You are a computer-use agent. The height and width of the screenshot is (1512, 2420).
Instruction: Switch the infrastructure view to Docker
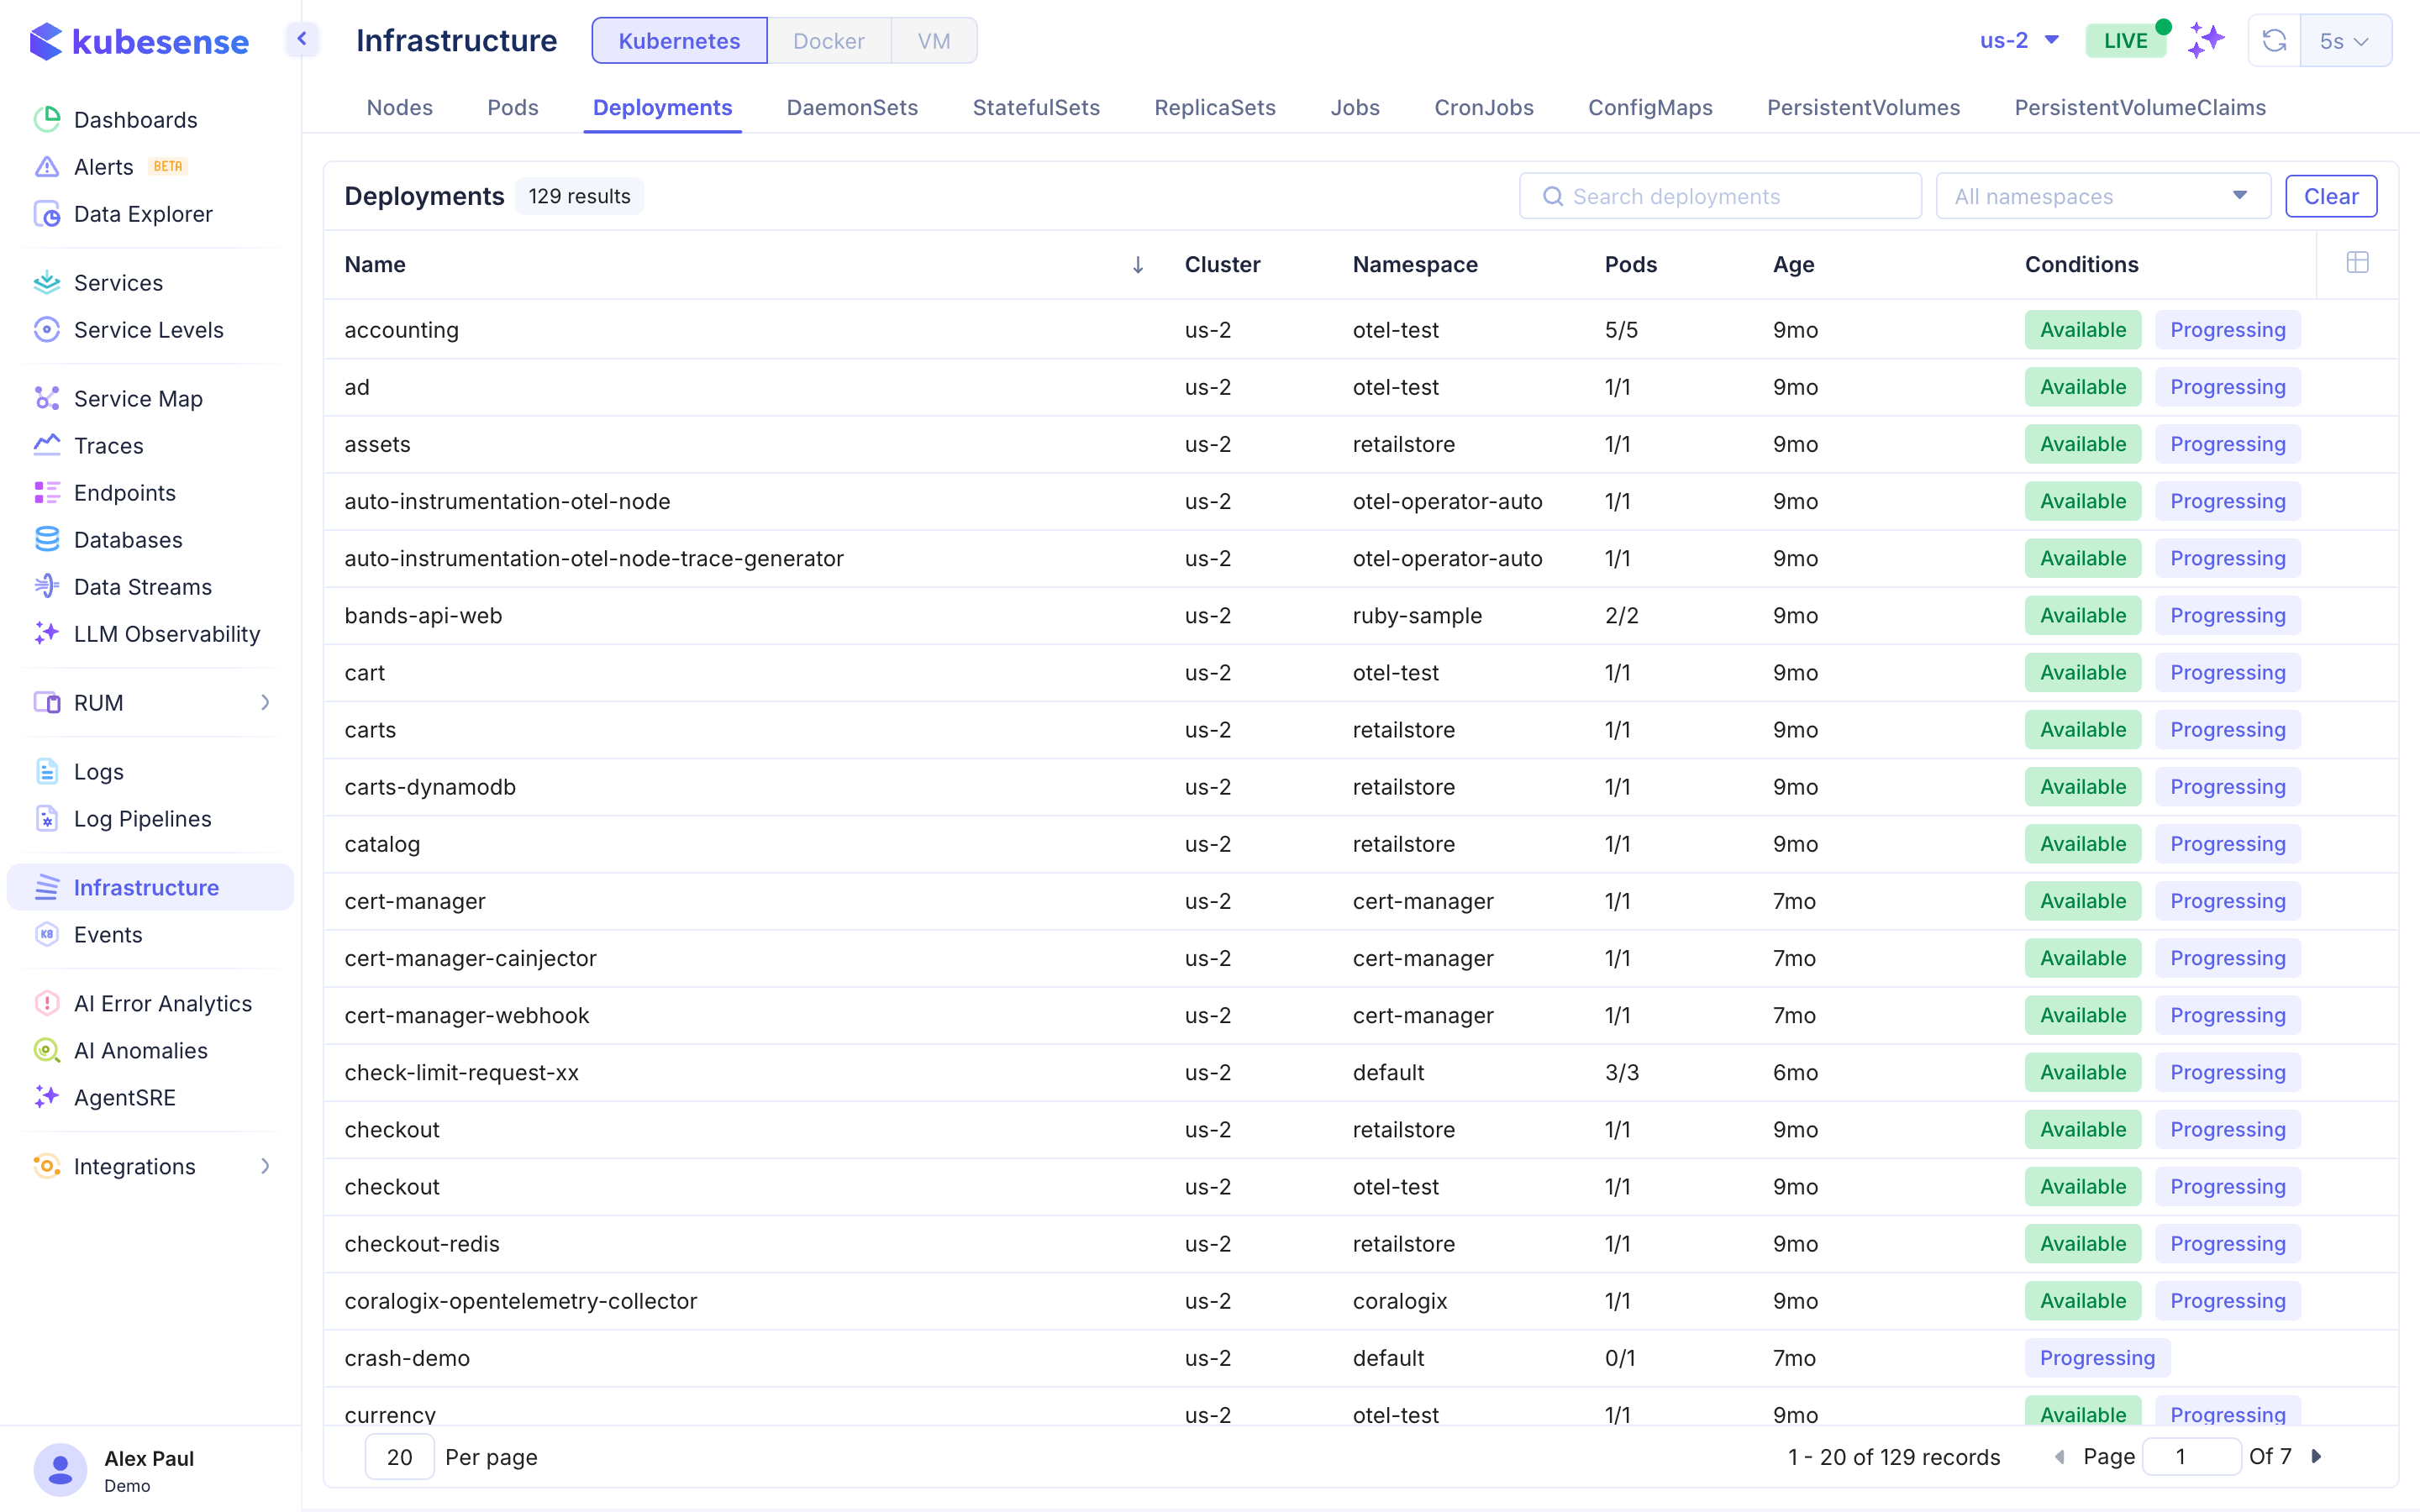point(828,41)
